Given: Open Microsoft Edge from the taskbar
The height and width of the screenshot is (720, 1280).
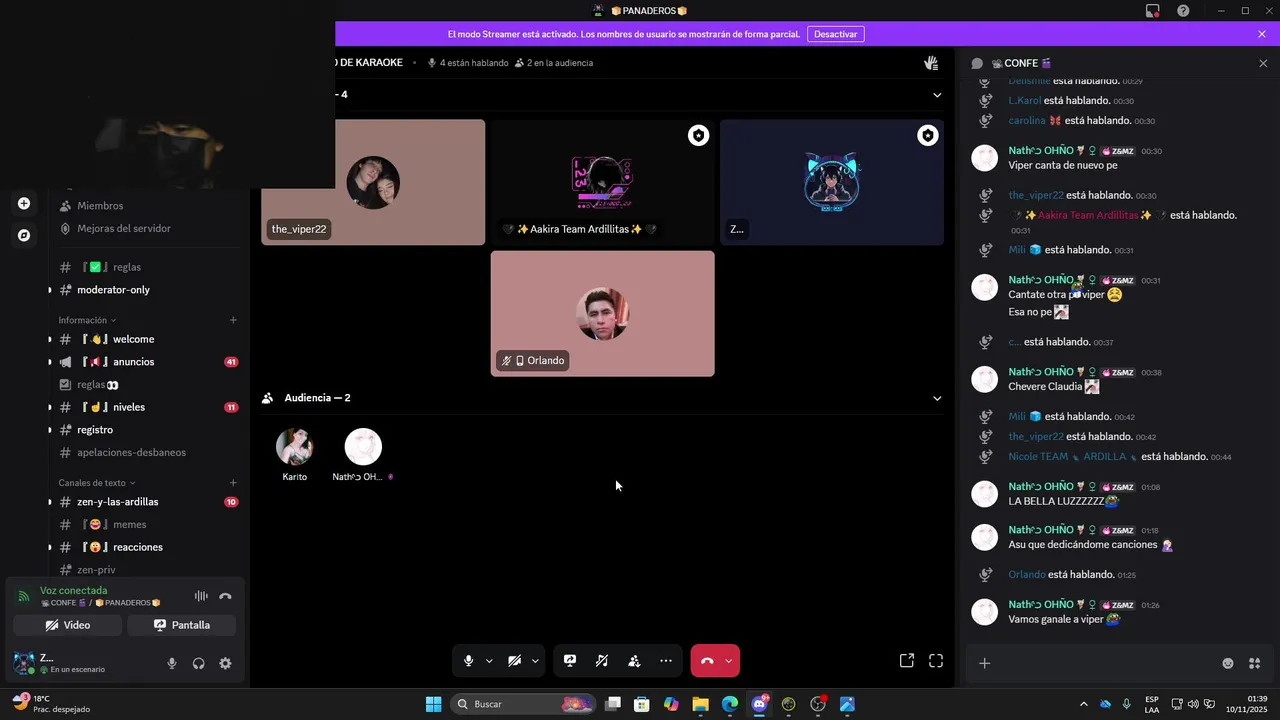Looking at the screenshot, I should click(x=730, y=704).
